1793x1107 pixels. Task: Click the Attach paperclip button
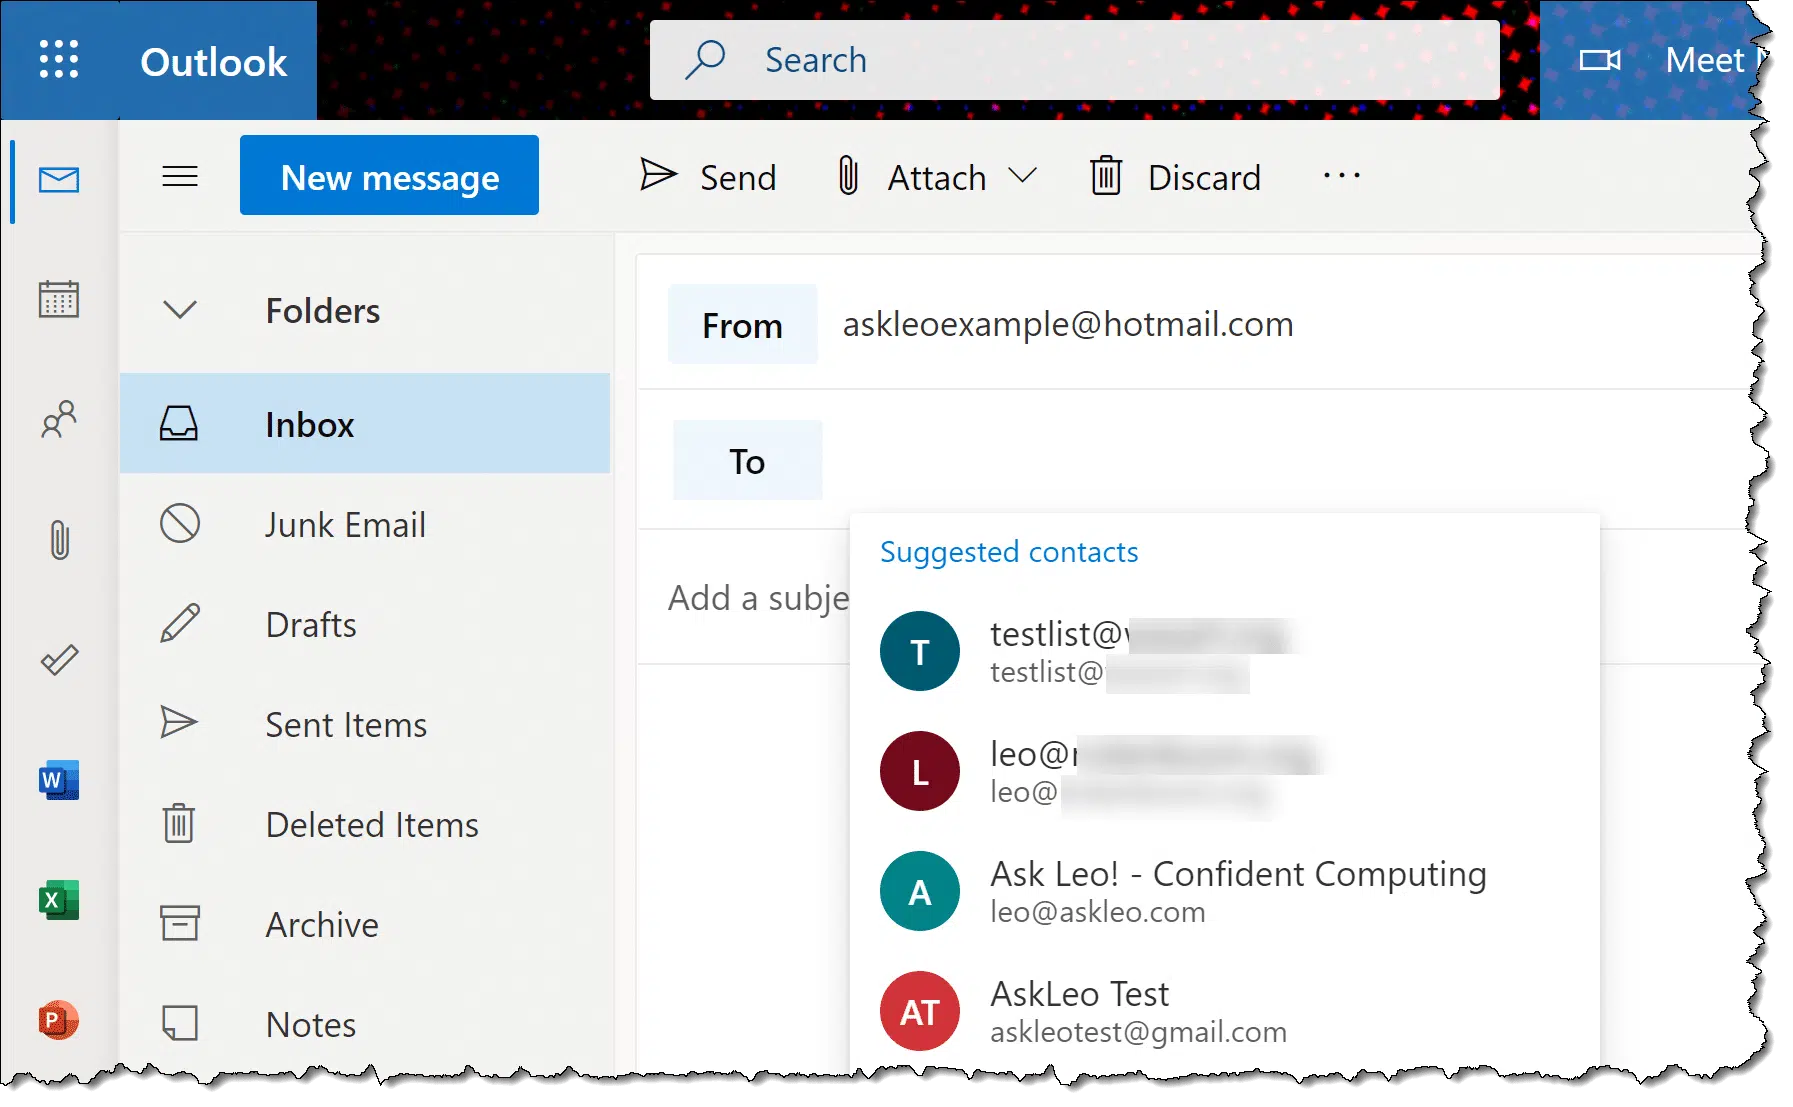point(912,177)
